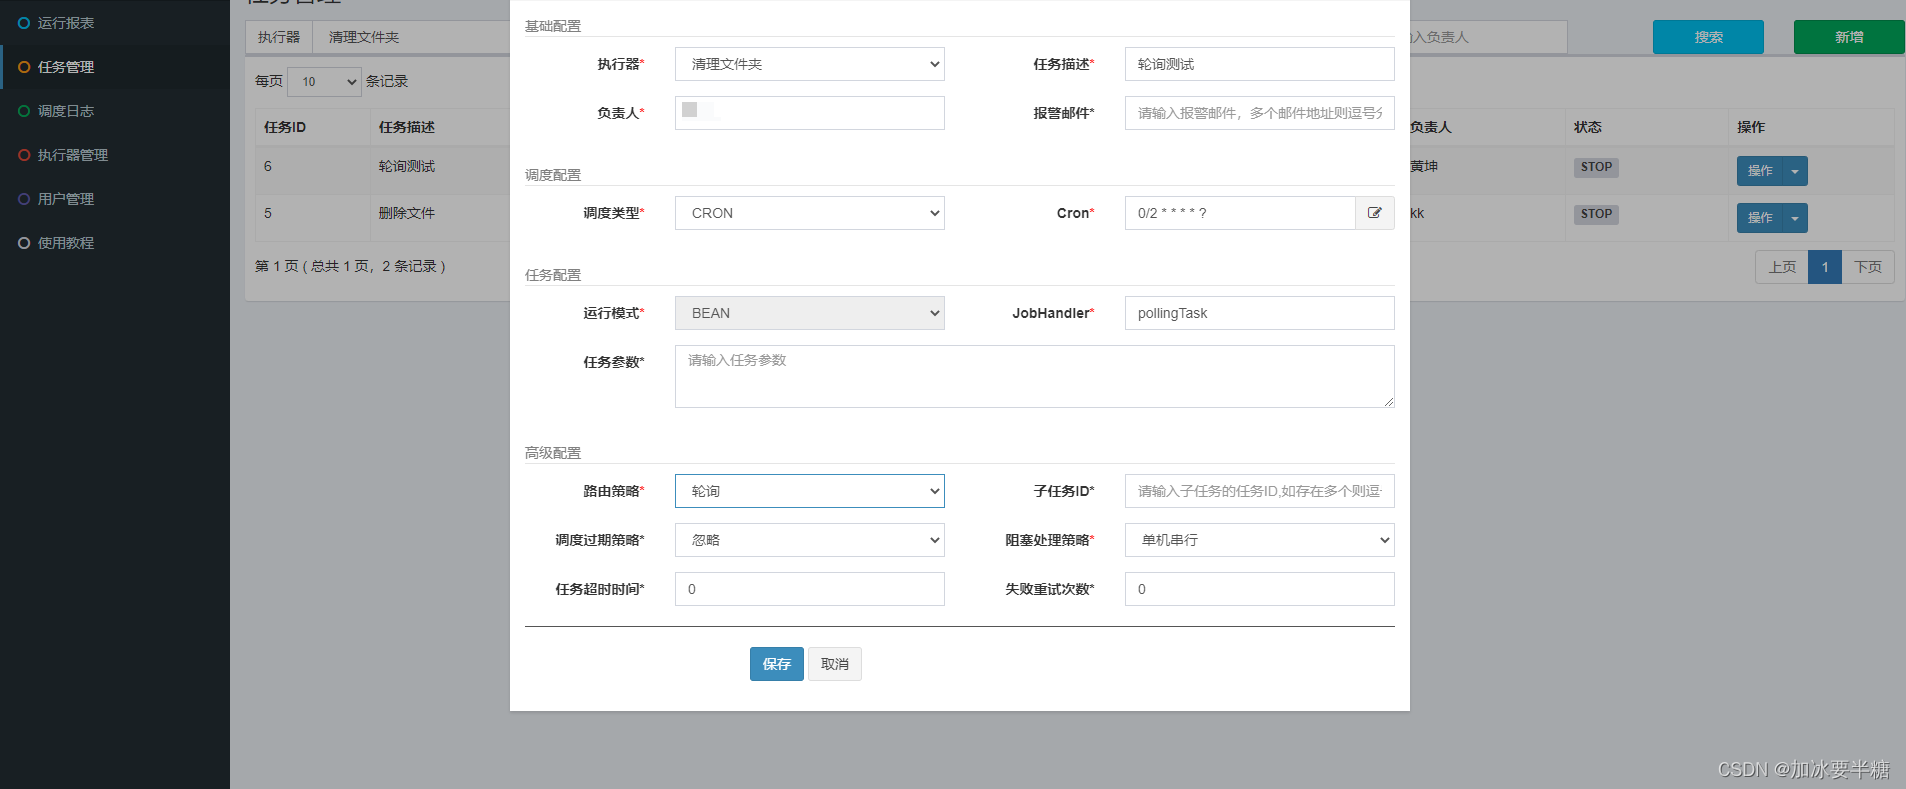Click the 保存 button

[777, 664]
